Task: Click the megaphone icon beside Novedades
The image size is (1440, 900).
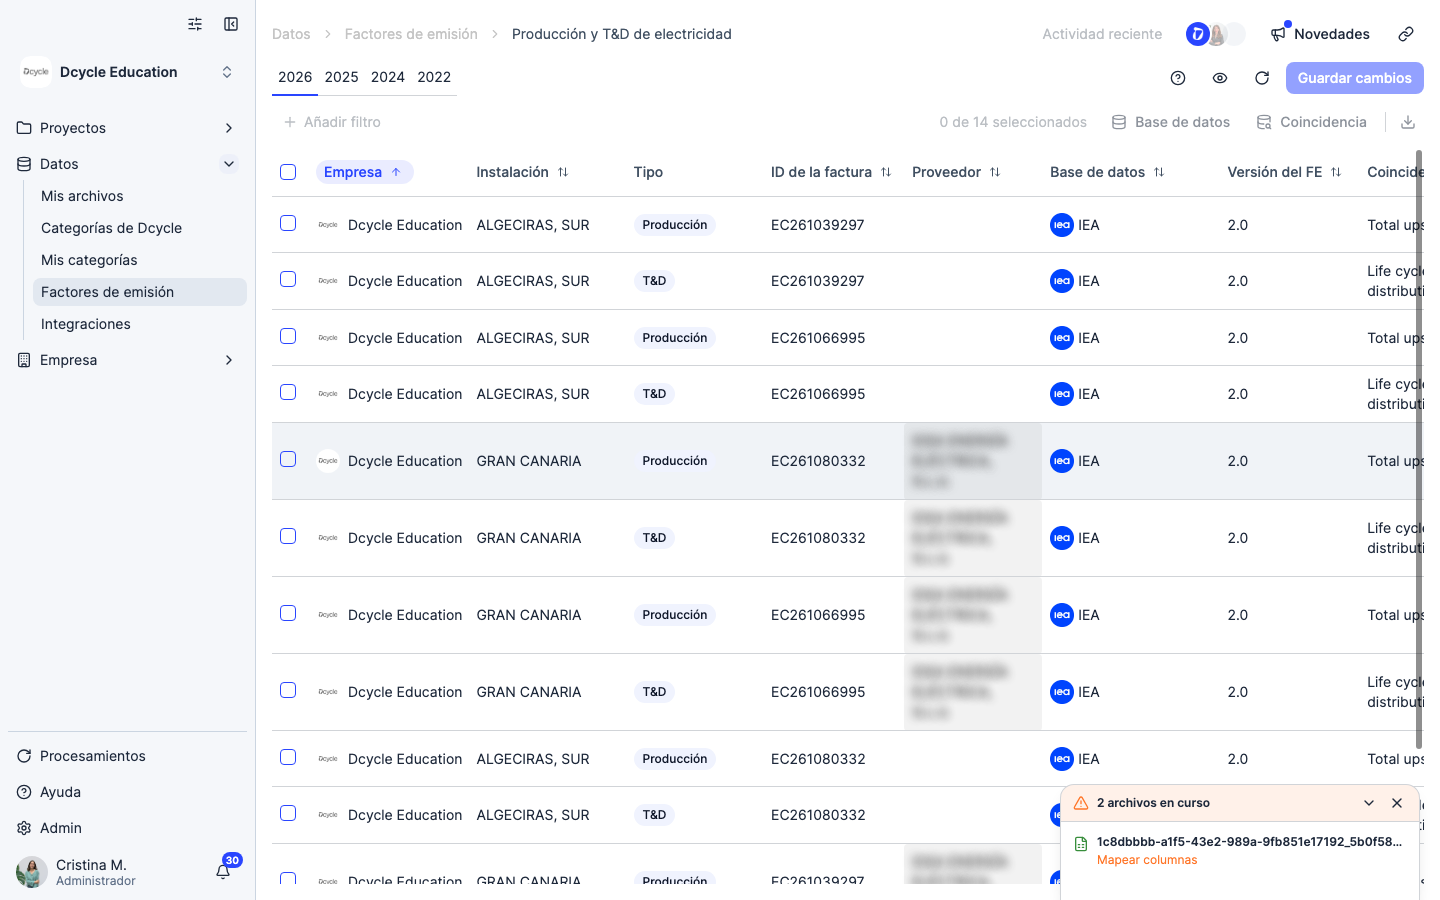Action: [1278, 34]
